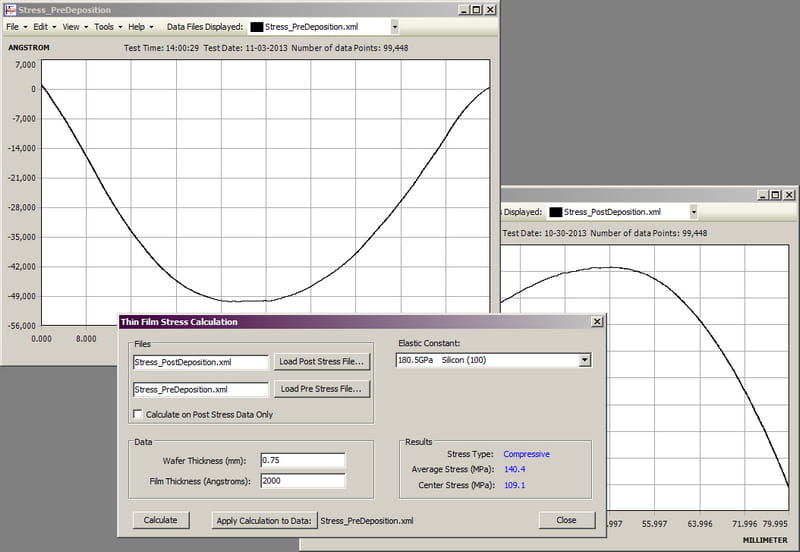800x552 pixels.
Task: Maximize the Stress_PreDeposition window
Action: [477, 9]
